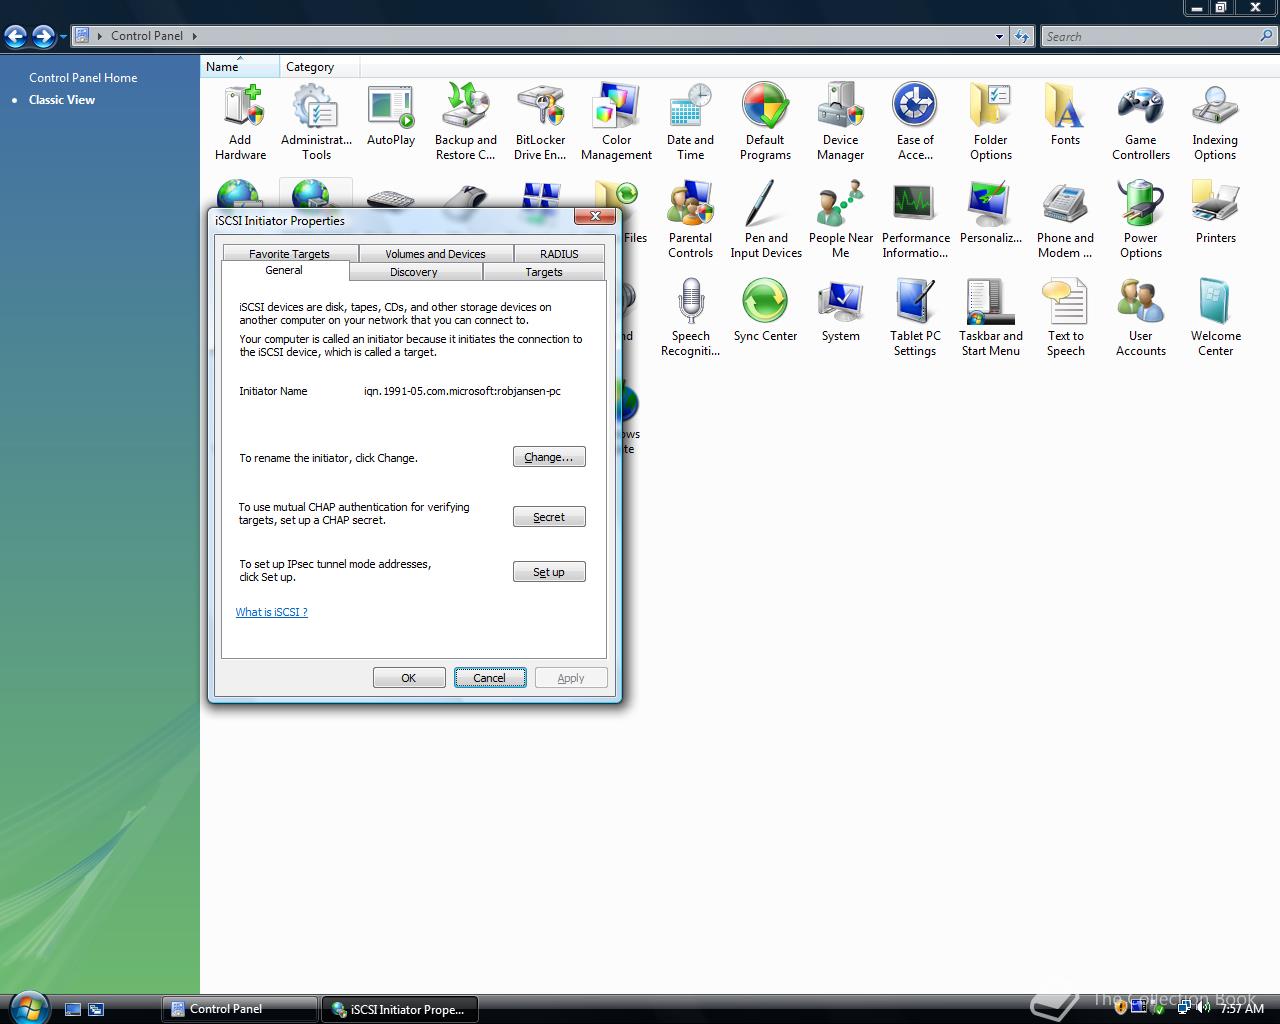Open BitLocker Drive Encryption
The width and height of the screenshot is (1280, 1024).
[541, 122]
